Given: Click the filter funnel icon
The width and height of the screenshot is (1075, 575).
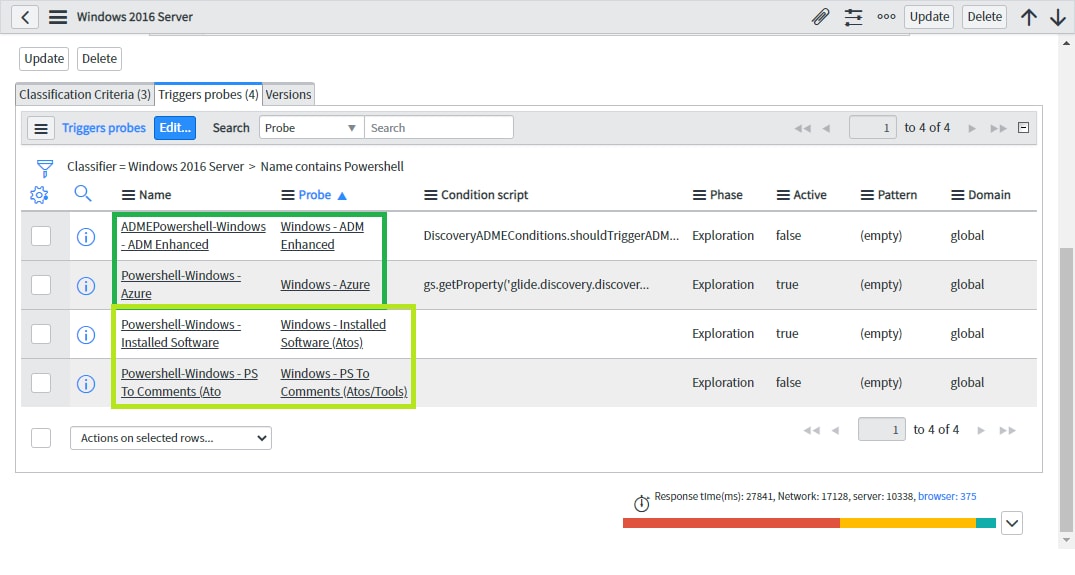Looking at the screenshot, I should point(45,168).
